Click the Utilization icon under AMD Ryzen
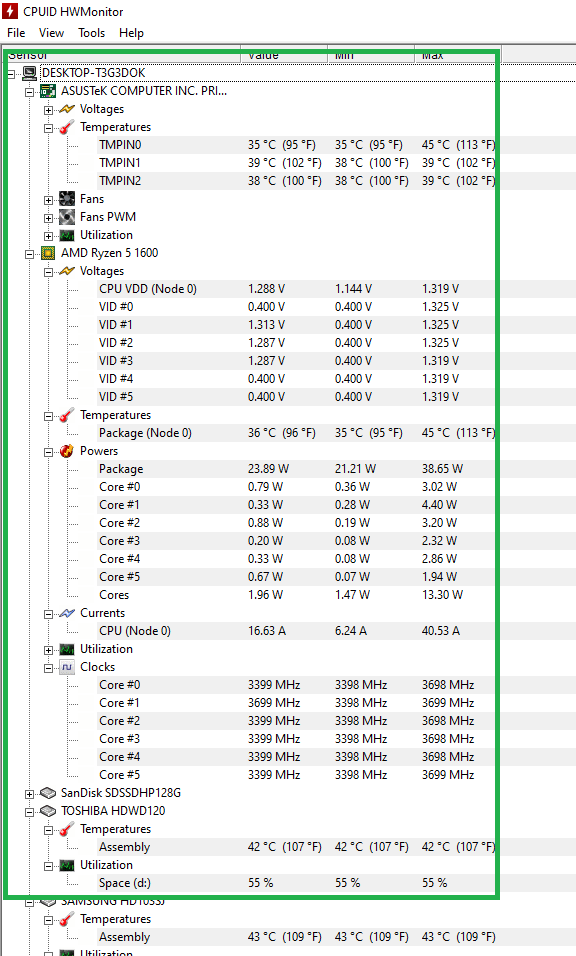The height and width of the screenshot is (956, 576). click(x=67, y=649)
